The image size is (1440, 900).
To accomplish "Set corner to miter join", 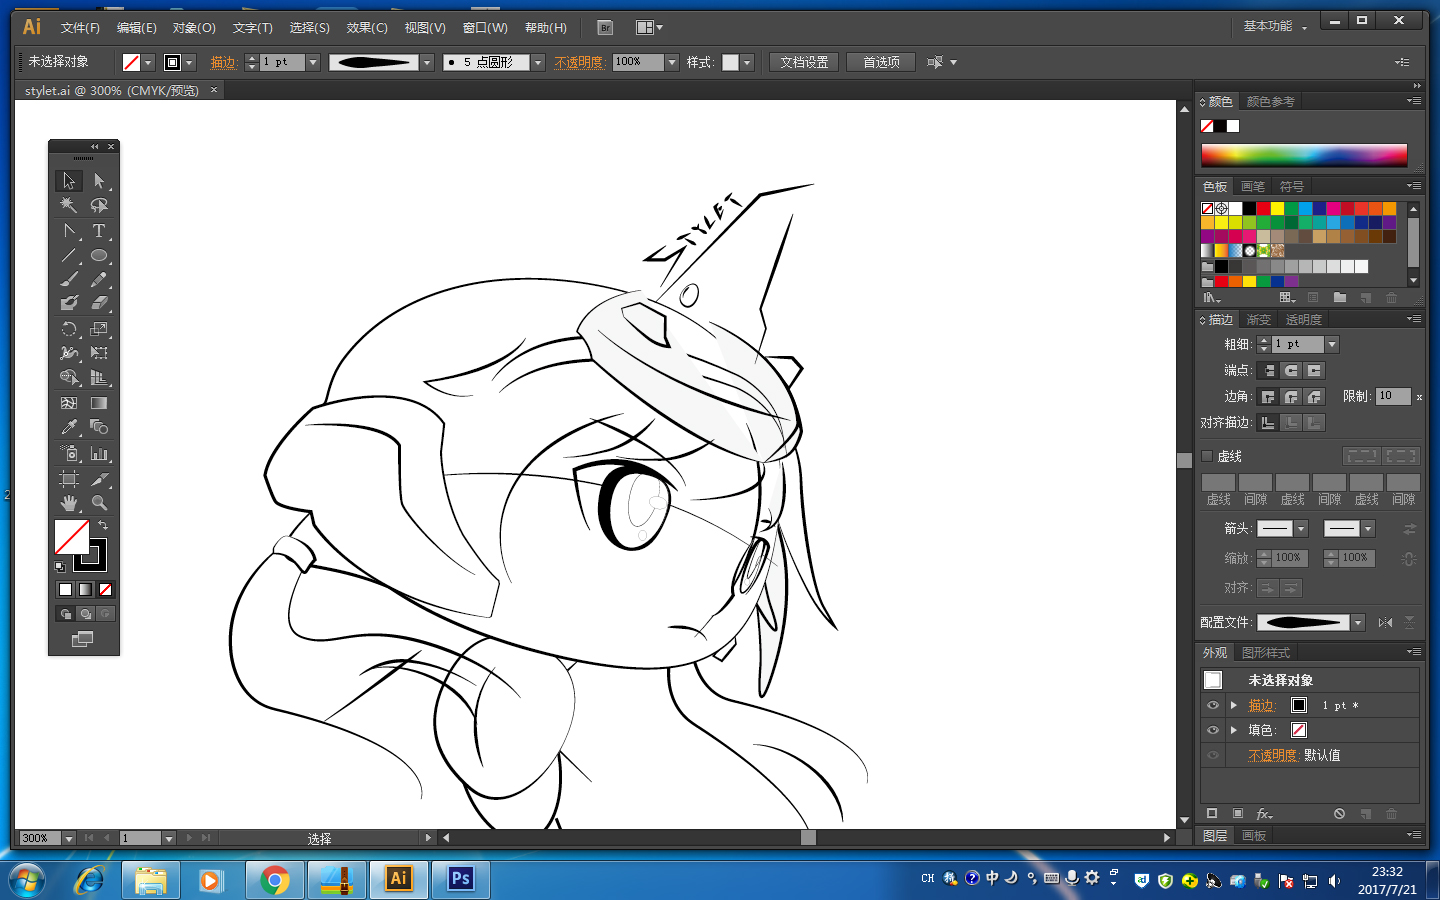I will click(x=1268, y=397).
